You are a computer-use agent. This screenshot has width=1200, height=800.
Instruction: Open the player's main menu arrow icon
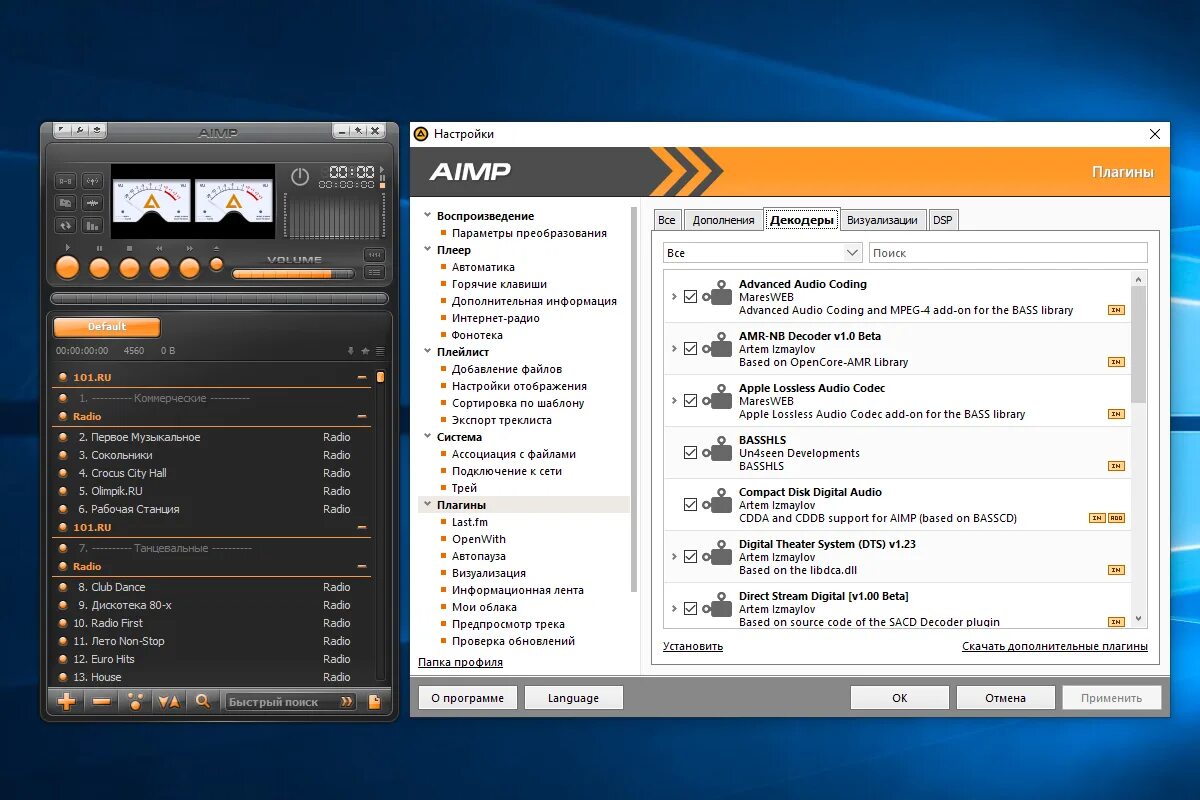(x=61, y=131)
